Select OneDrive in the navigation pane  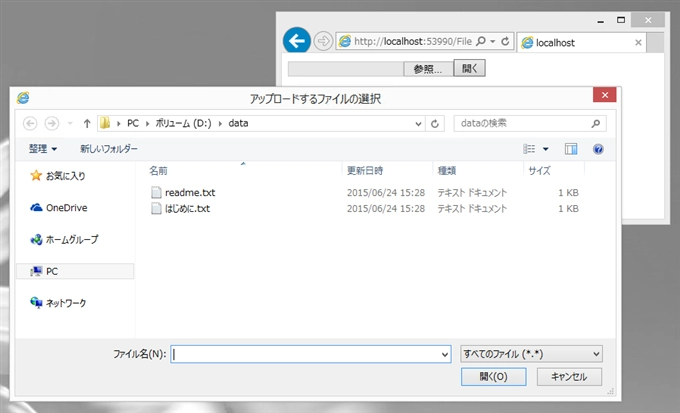coord(67,208)
